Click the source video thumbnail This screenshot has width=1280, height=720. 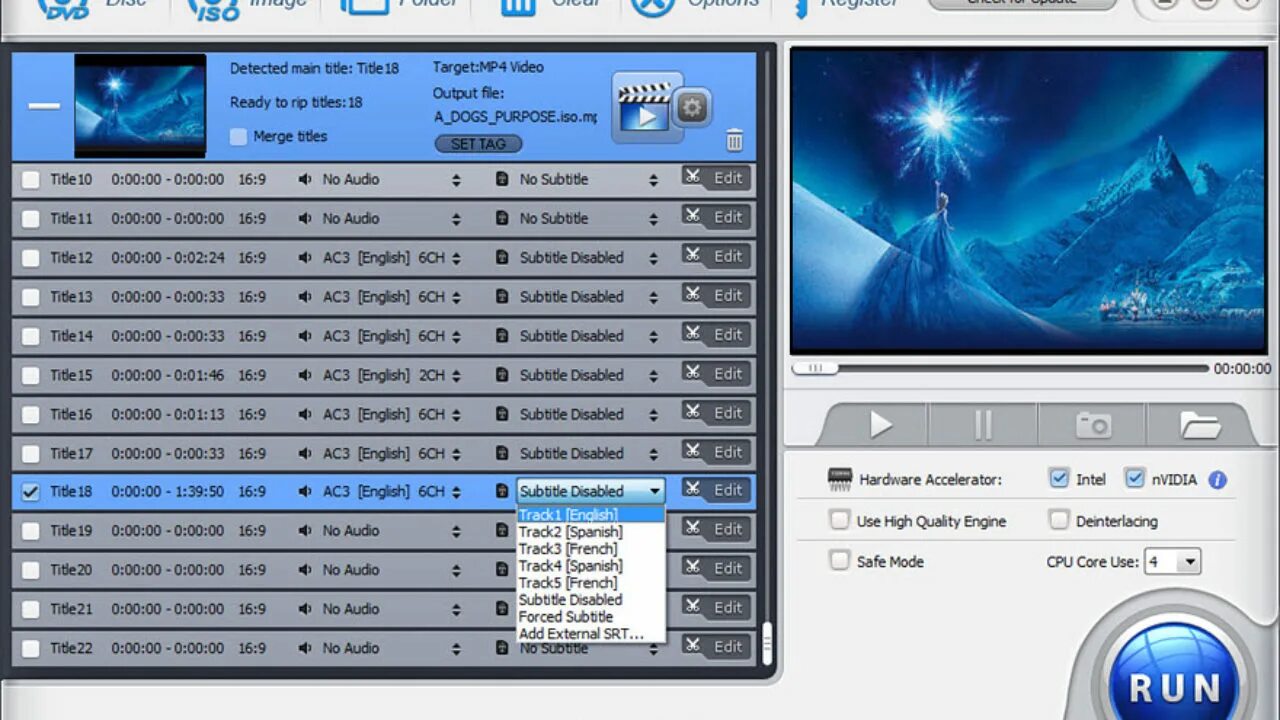(140, 105)
